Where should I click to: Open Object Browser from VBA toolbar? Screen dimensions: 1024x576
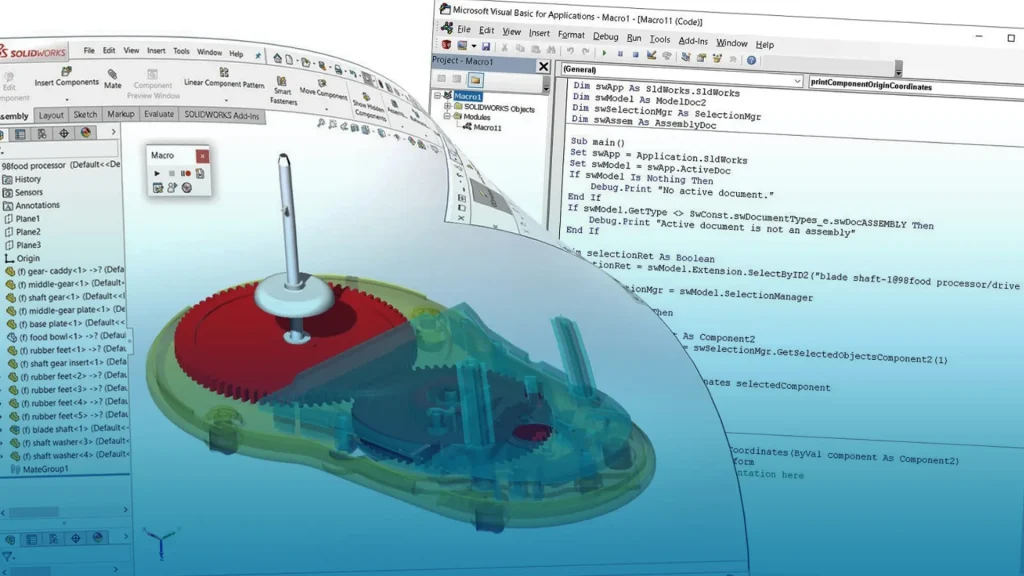(717, 58)
